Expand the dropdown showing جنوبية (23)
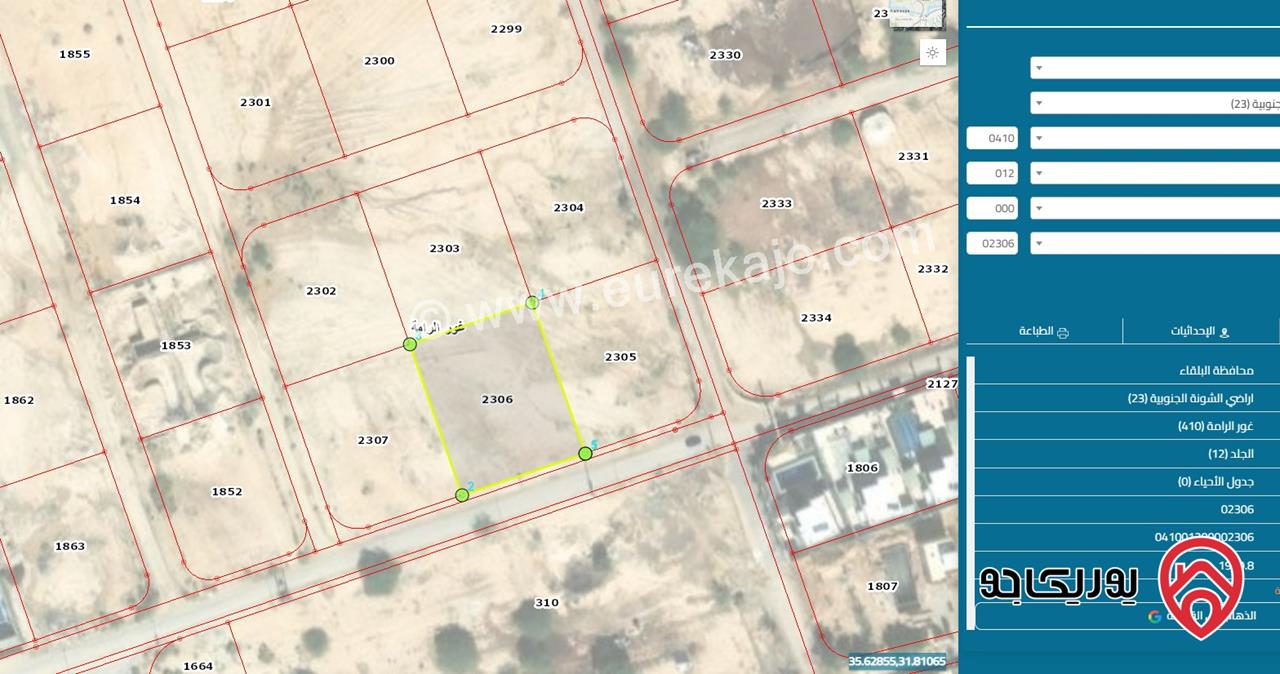 pos(1155,103)
